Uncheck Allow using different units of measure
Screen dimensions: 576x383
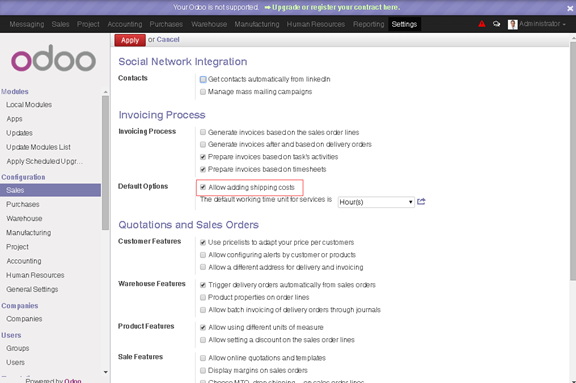(203, 327)
